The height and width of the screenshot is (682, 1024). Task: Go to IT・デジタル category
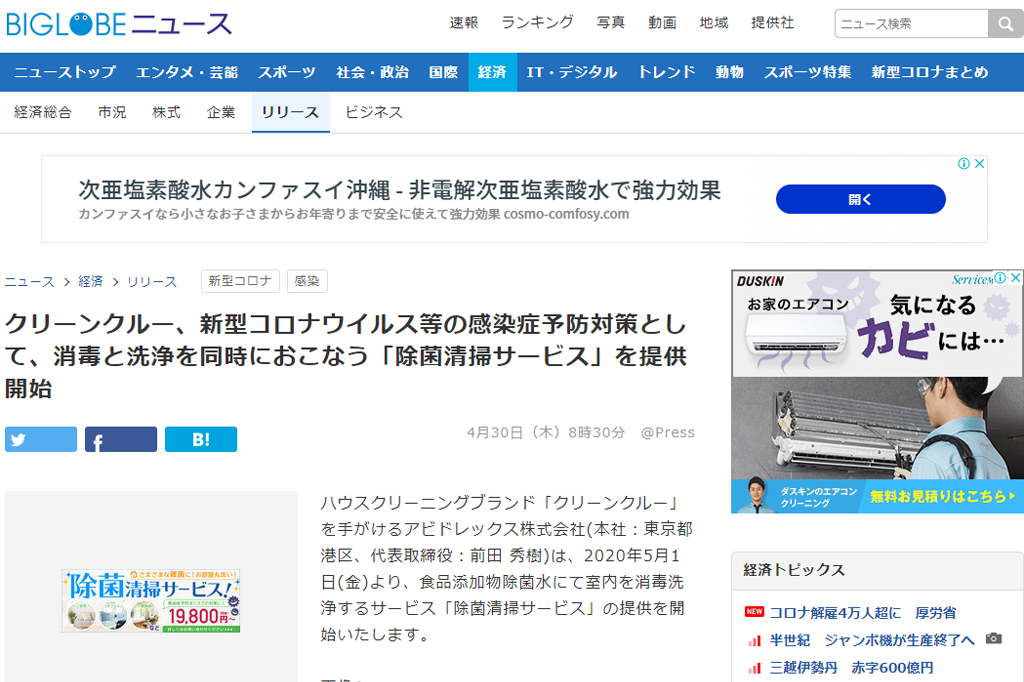coord(572,72)
